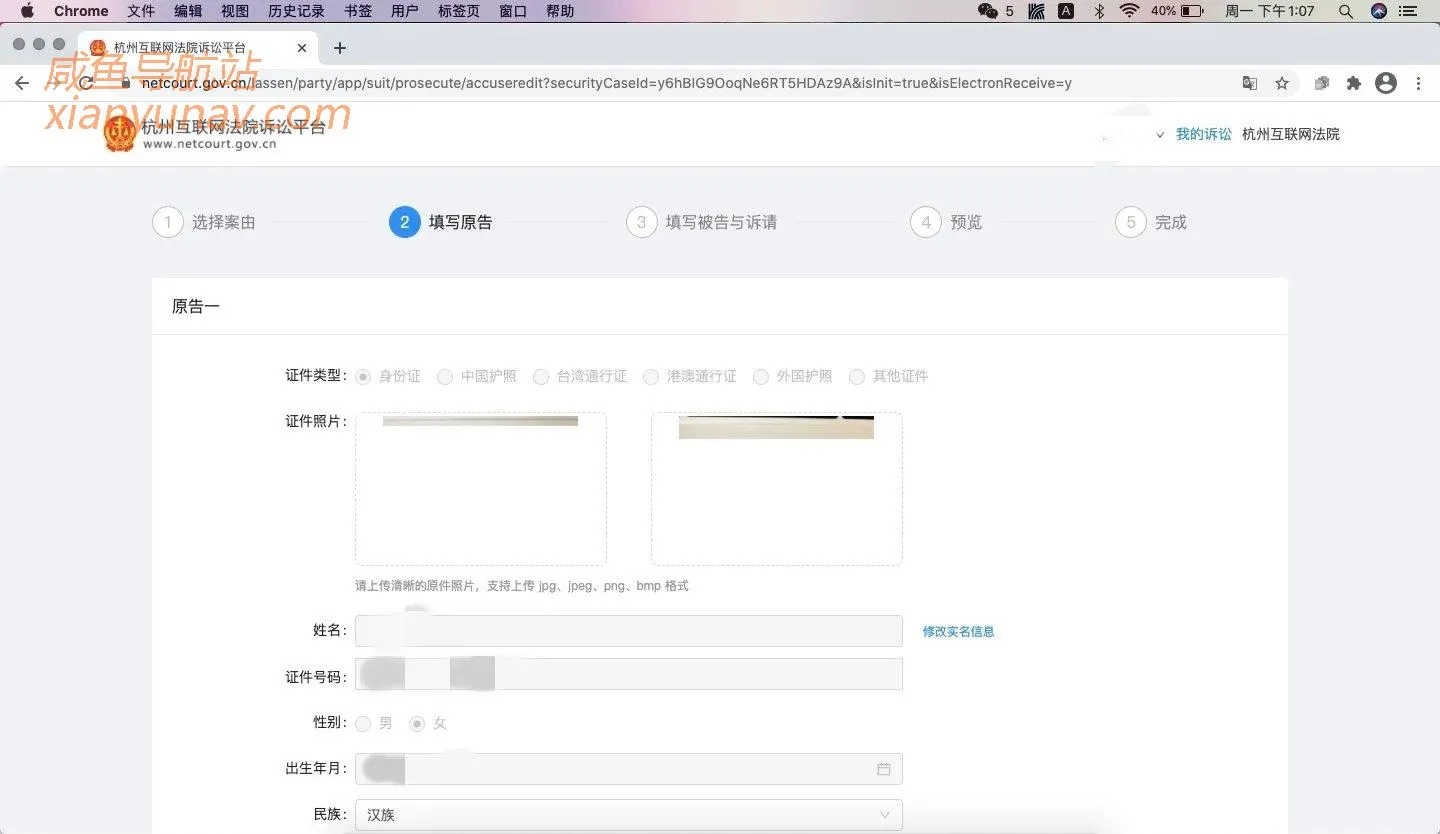
Task: Click the back navigation arrow
Action: click(22, 83)
